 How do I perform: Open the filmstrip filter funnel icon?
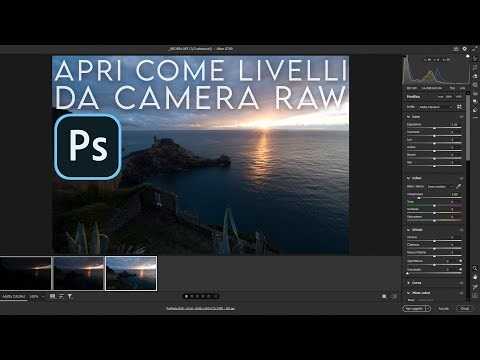[x=70, y=296]
